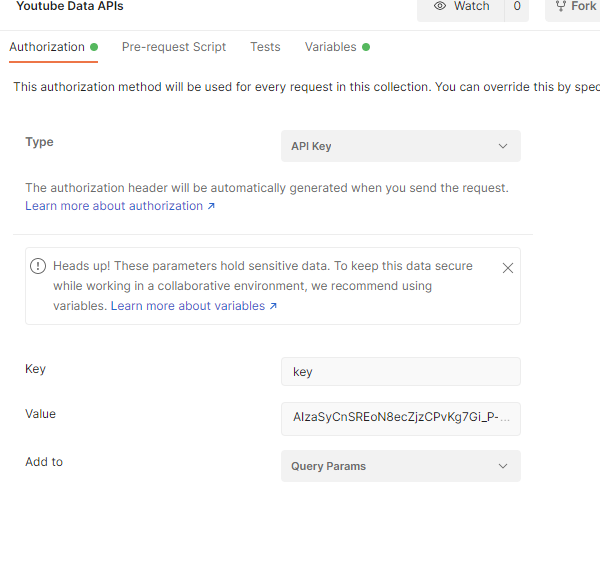
Task: Open the Add to Query Params dropdown
Action: pyautogui.click(x=401, y=466)
